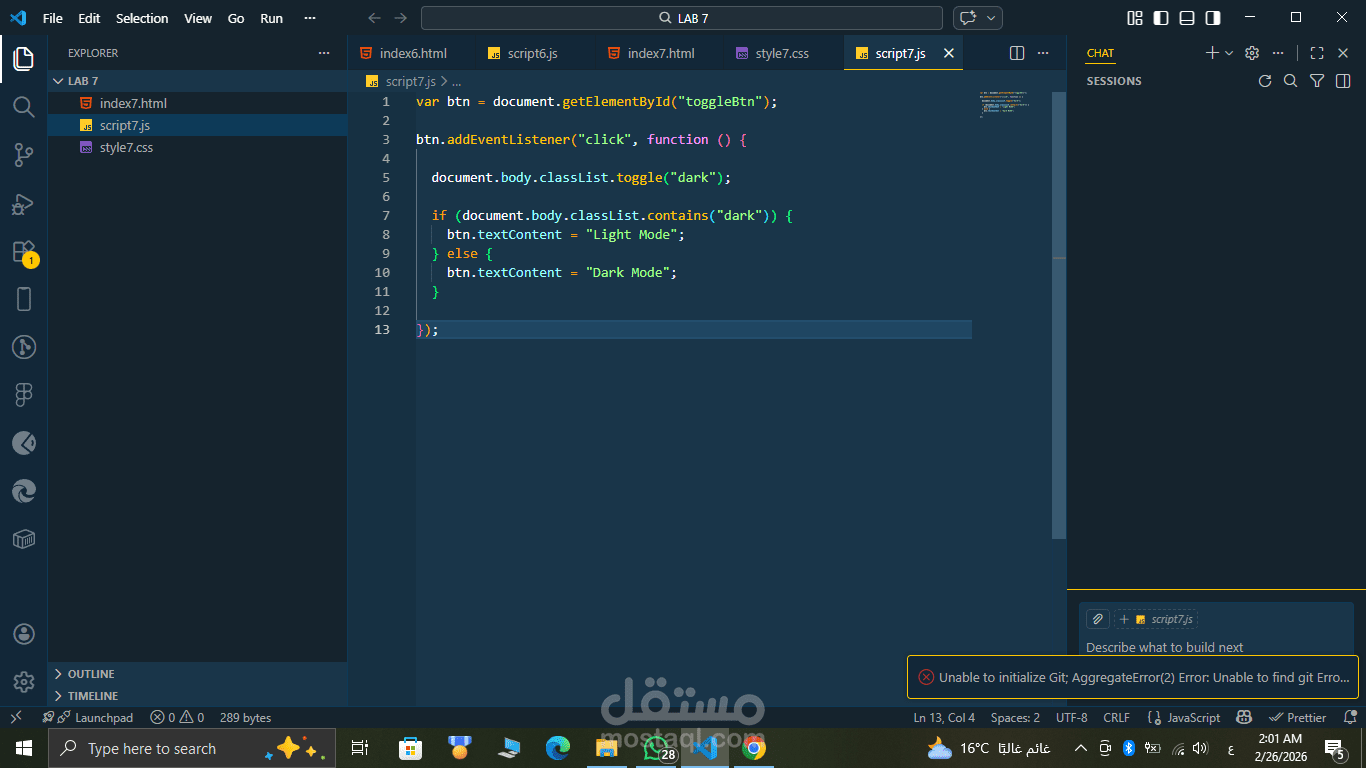Click the command center search box
The width and height of the screenshot is (1366, 768).
682,18
